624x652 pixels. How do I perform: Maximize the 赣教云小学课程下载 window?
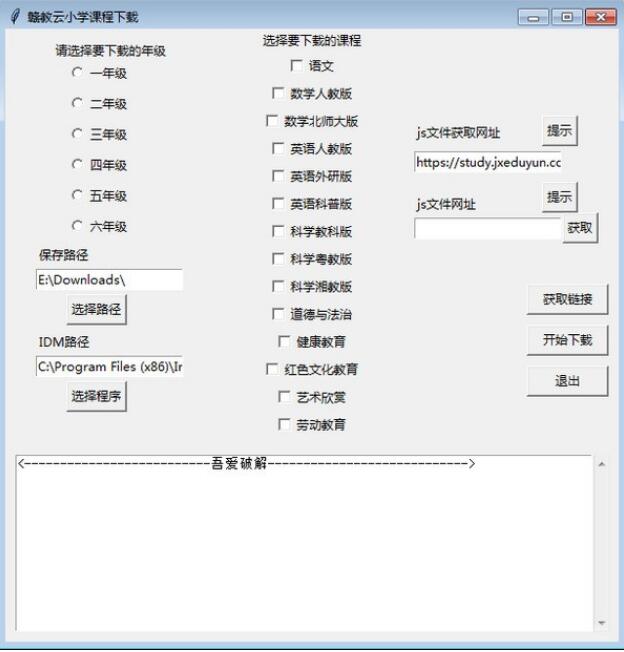(x=567, y=17)
